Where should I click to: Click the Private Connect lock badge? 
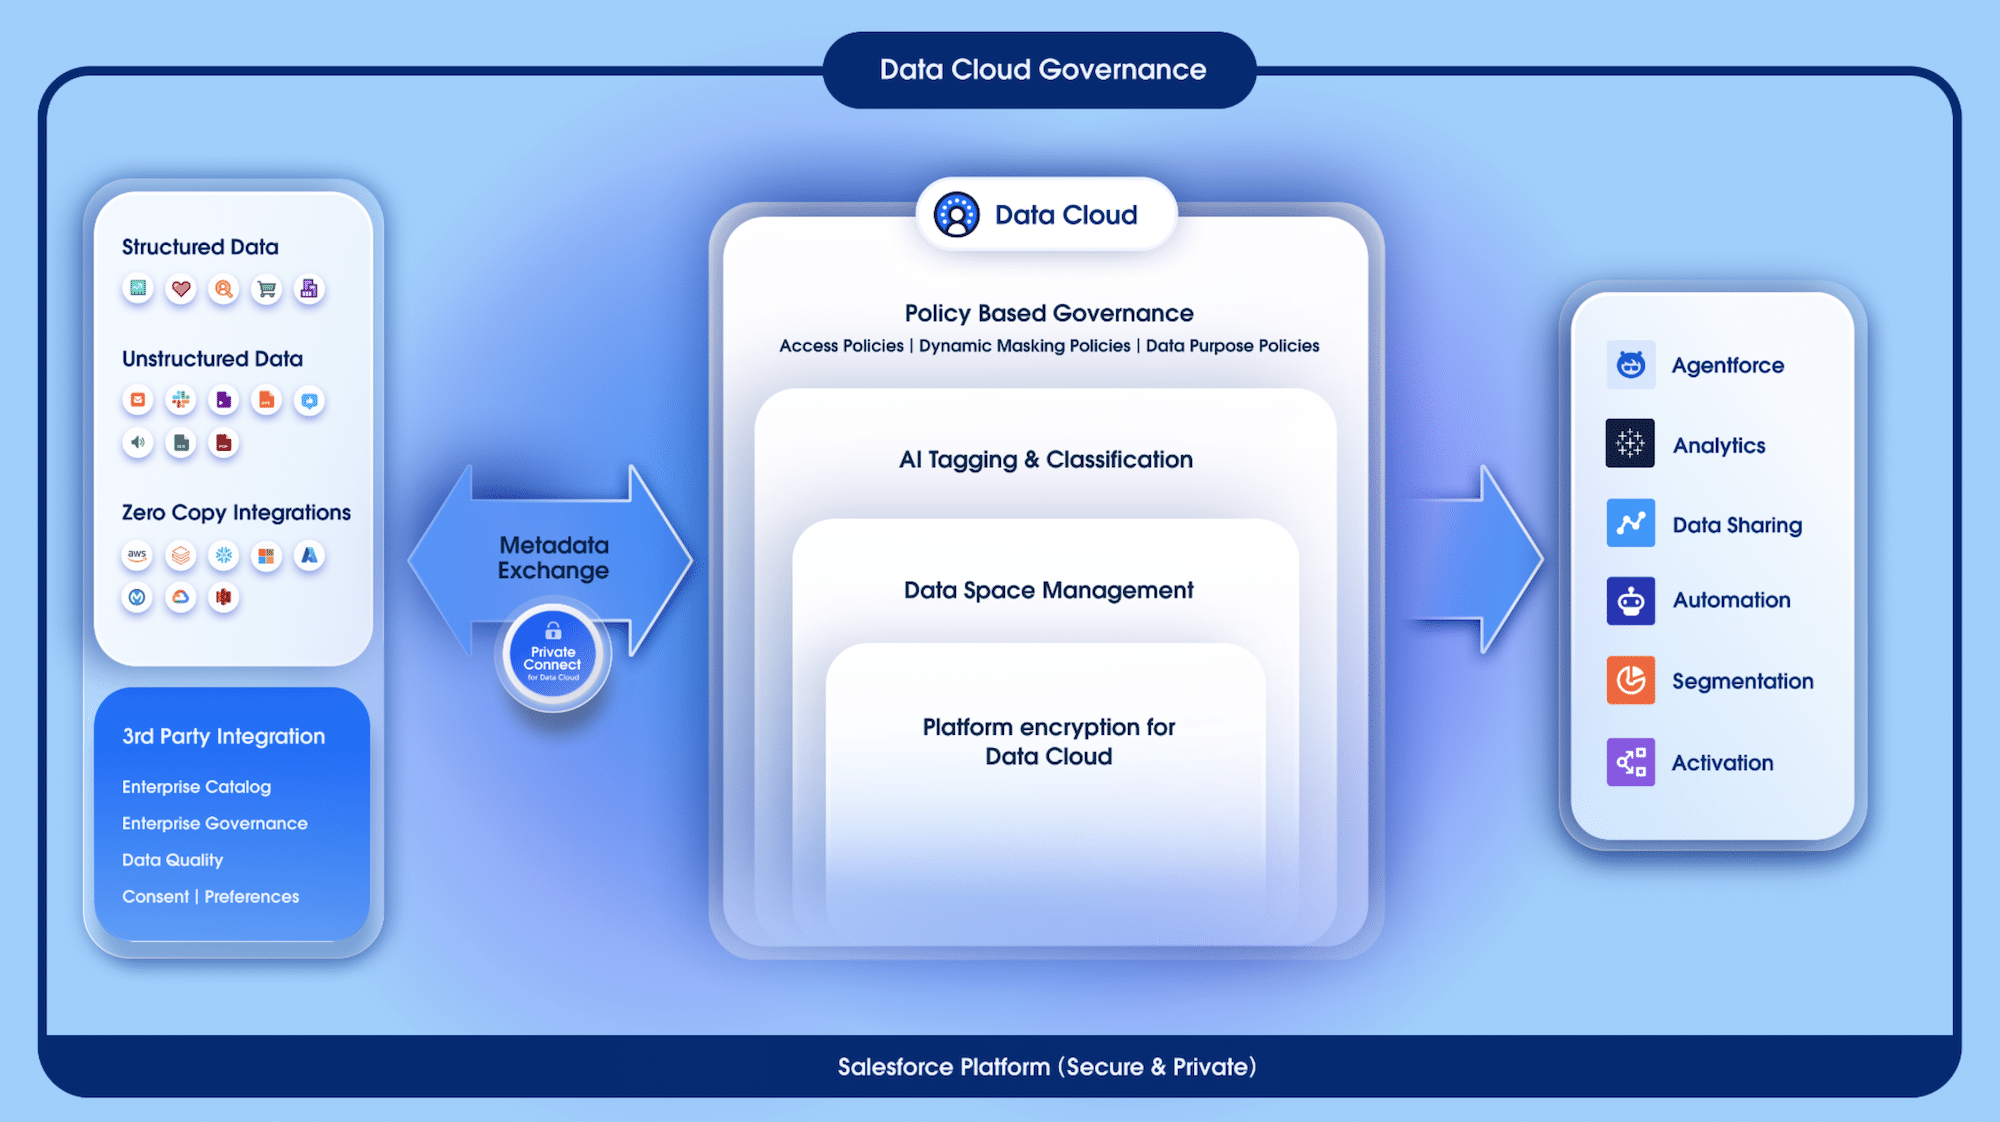coord(553,656)
